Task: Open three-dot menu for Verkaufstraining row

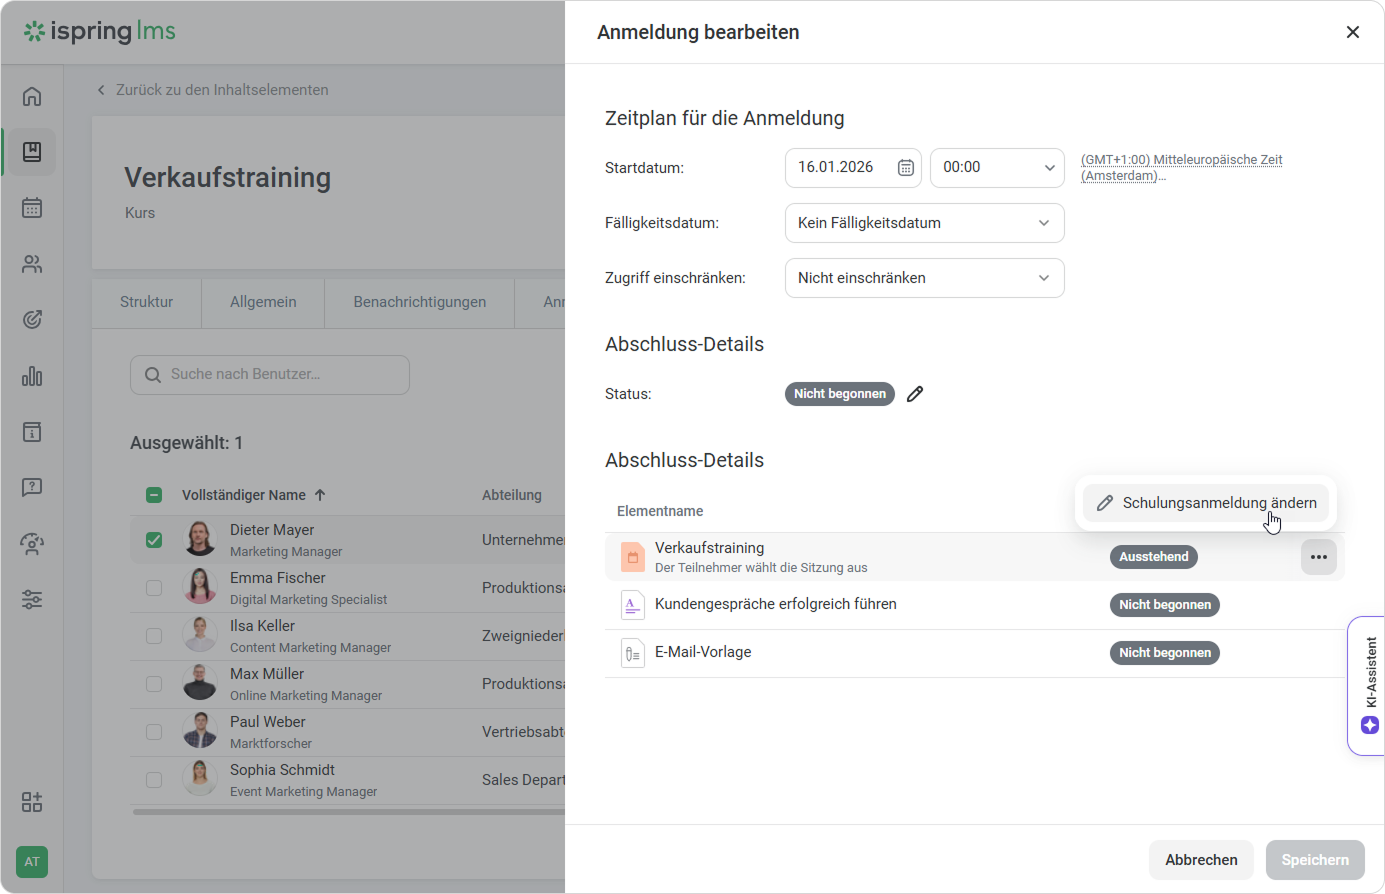Action: pyautogui.click(x=1318, y=557)
